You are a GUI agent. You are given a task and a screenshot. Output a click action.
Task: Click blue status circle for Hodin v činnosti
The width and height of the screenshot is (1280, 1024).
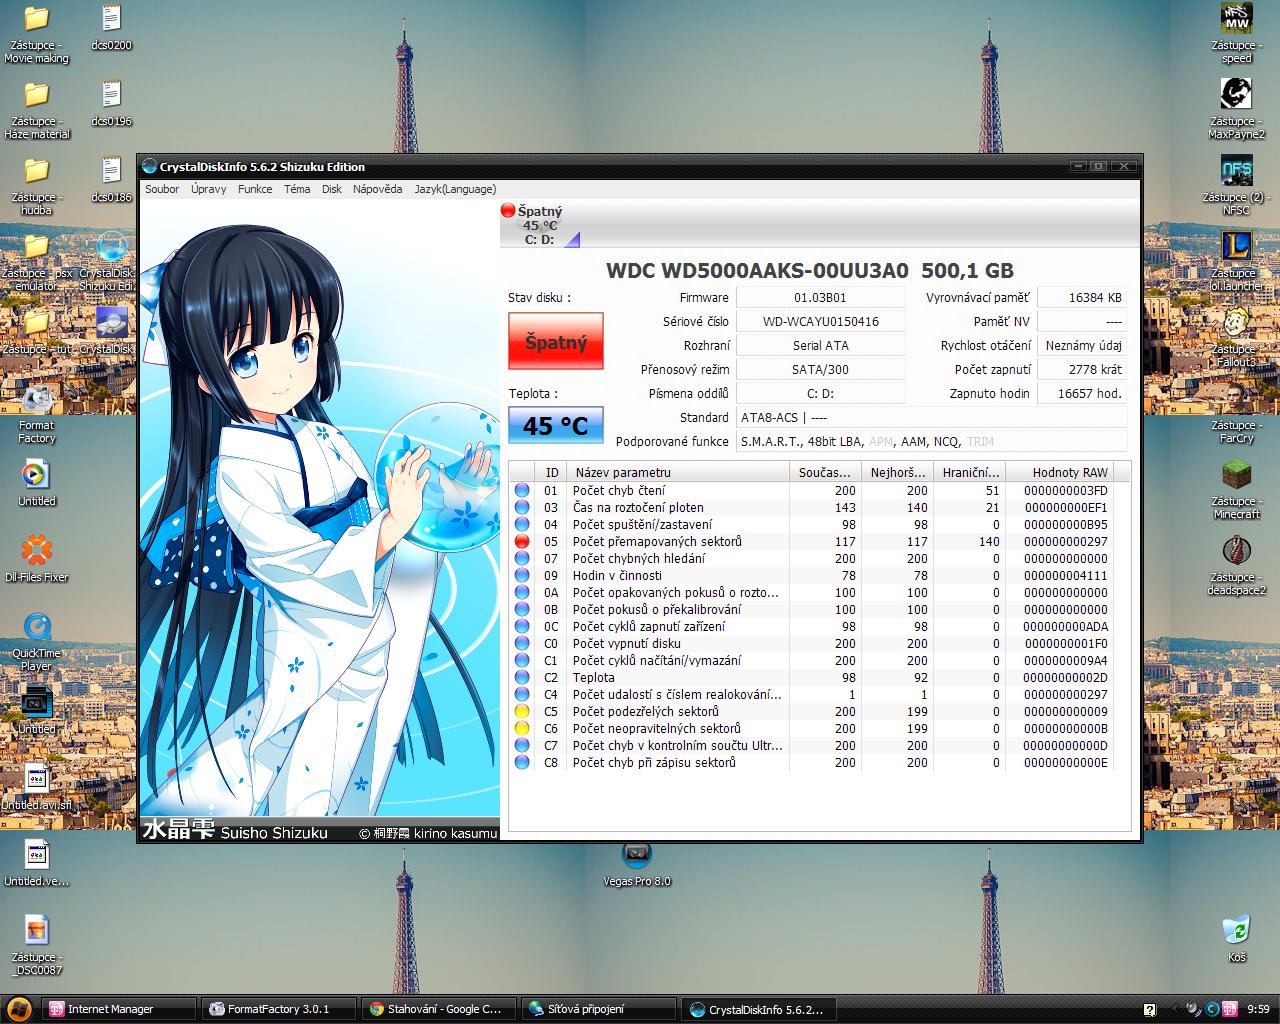tap(522, 575)
